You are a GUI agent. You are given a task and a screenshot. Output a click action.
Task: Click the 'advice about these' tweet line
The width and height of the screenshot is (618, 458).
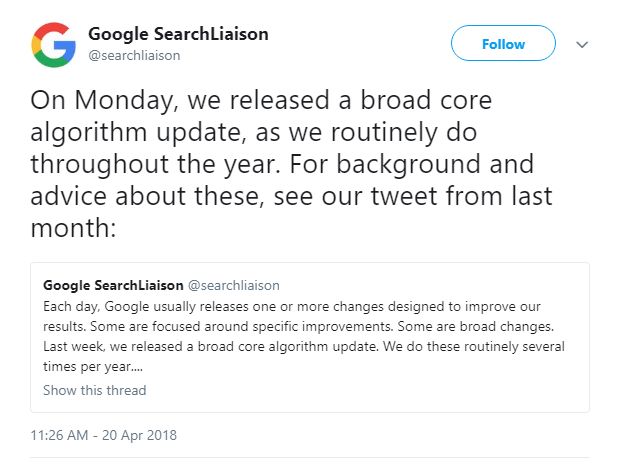[x=291, y=196]
